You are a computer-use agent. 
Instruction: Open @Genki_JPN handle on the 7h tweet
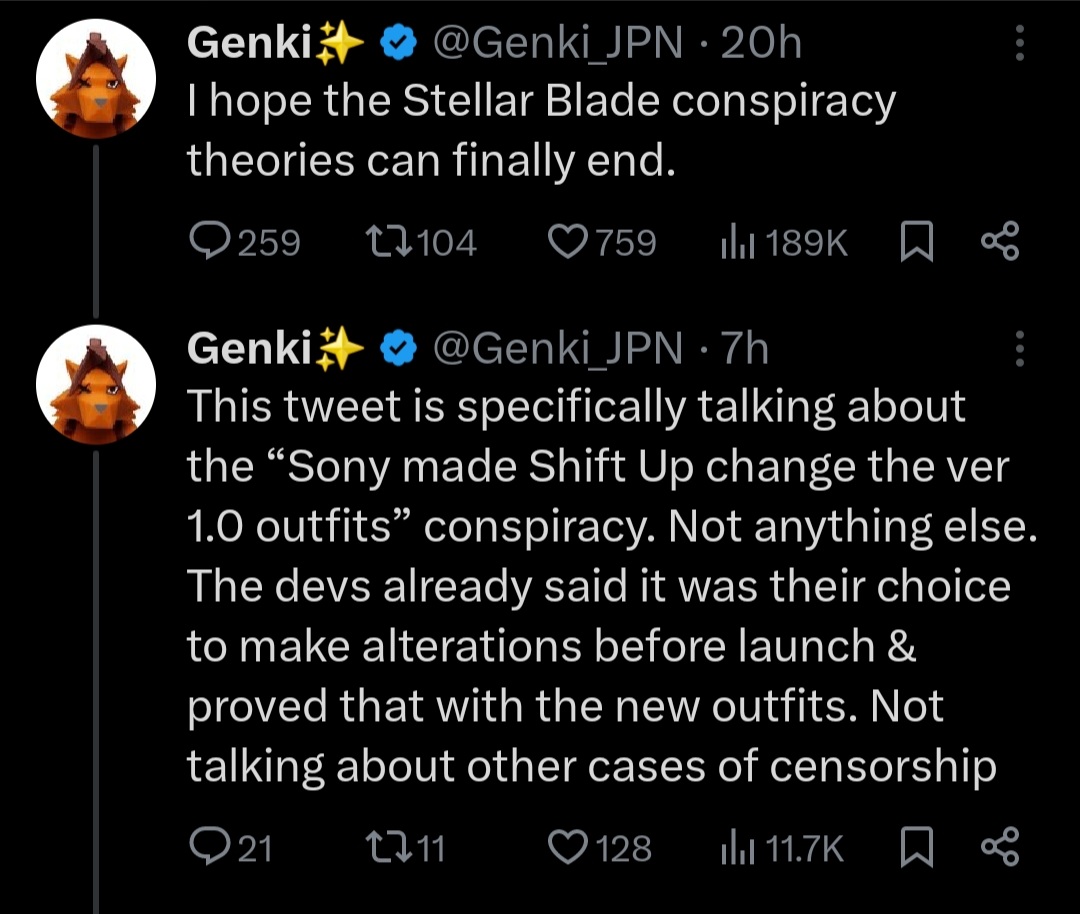[x=557, y=348]
